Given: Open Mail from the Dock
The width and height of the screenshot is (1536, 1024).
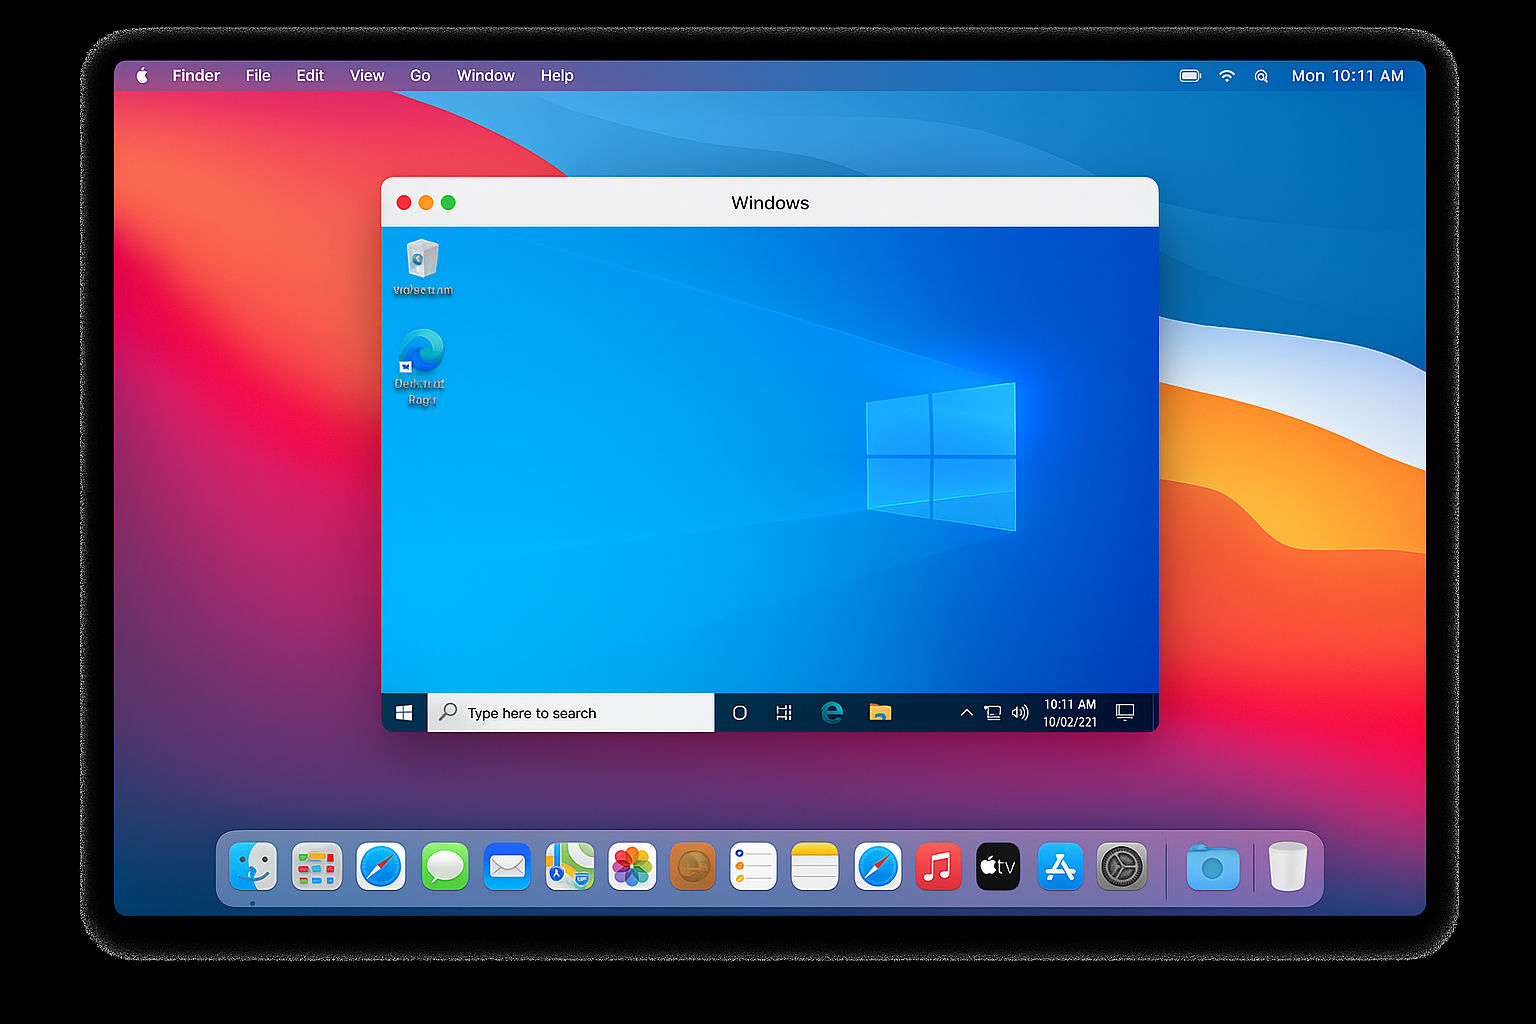Looking at the screenshot, I should pos(507,866).
